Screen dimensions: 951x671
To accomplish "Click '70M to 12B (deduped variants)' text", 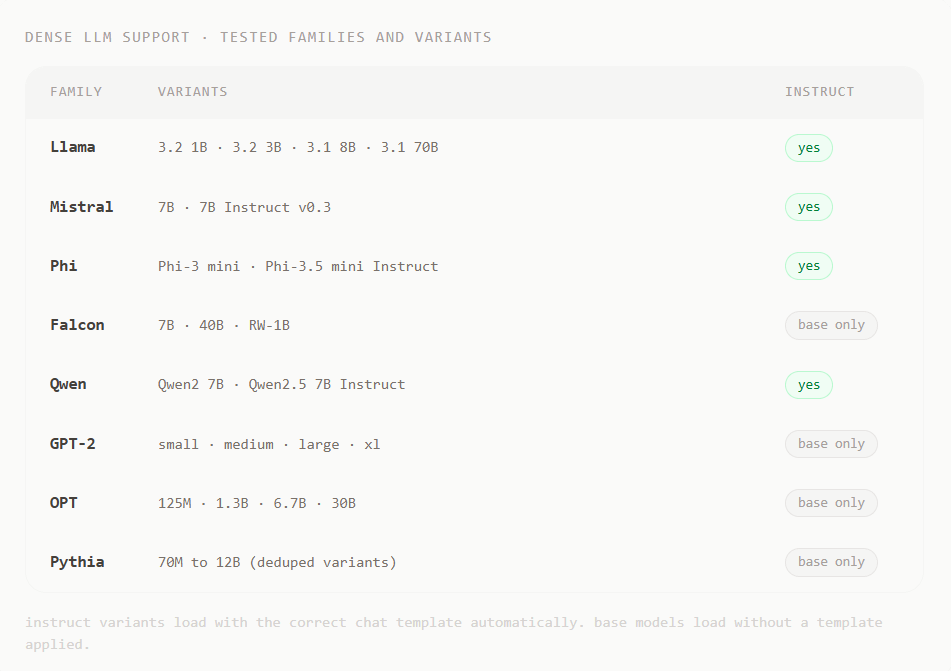I will tap(277, 562).
